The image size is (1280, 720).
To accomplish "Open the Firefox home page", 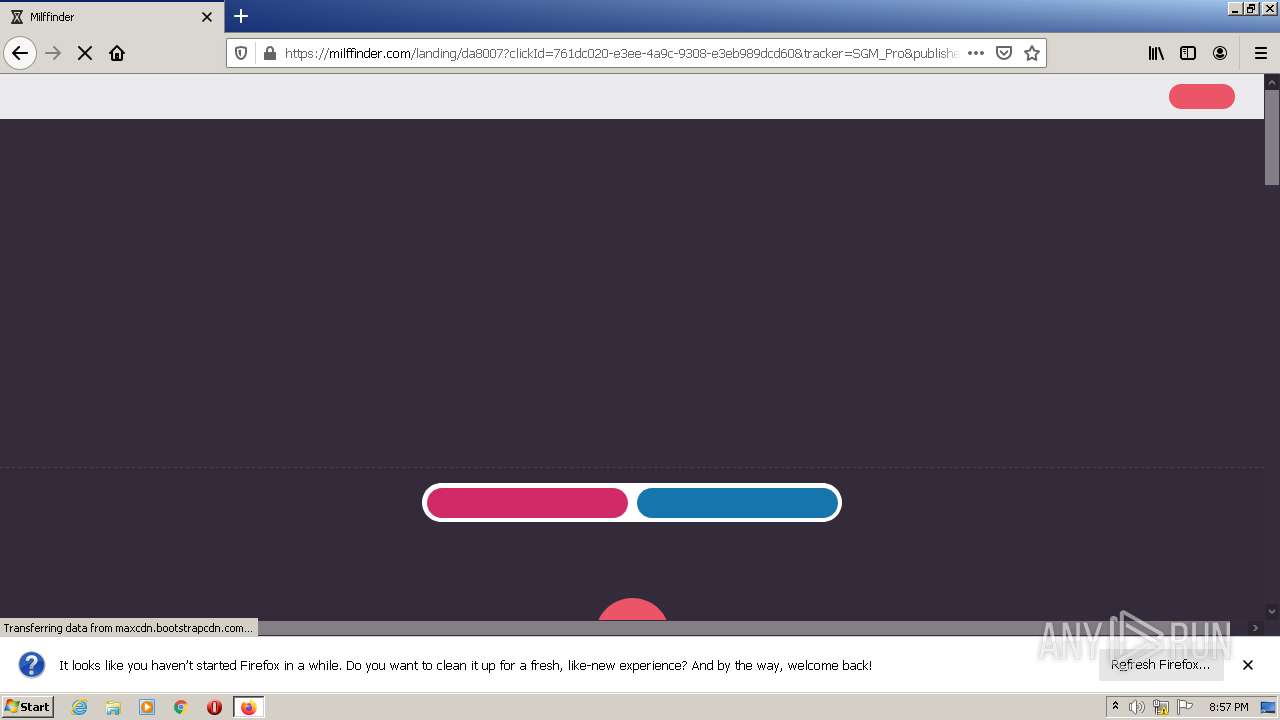I will [117, 53].
